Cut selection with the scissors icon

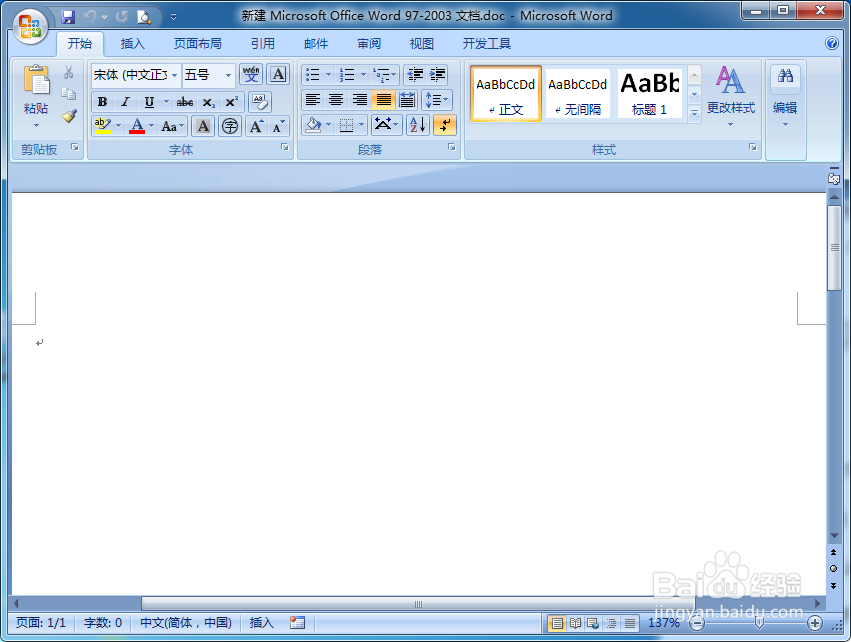[68, 72]
